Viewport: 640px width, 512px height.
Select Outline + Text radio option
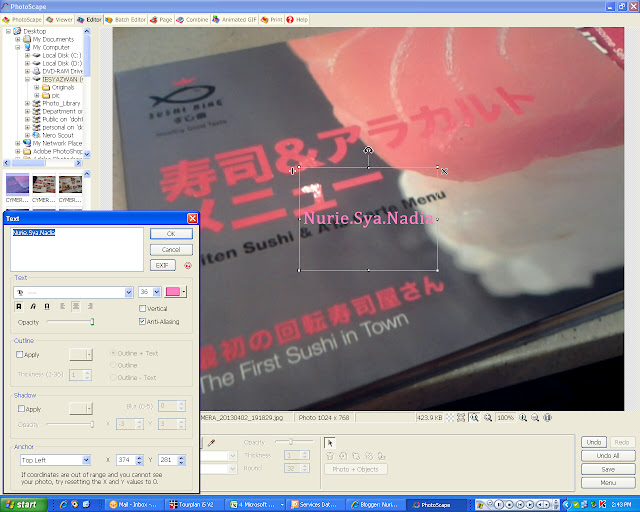113,353
